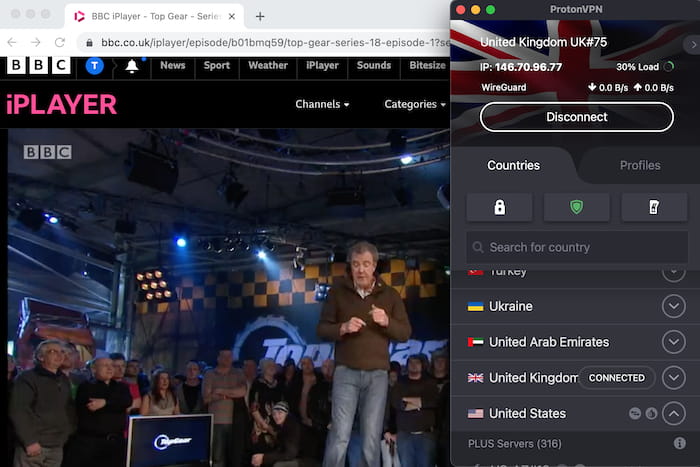Image resolution: width=700 pixels, height=467 pixels.
Task: Open the News link in BBC nav
Action: [x=173, y=65]
